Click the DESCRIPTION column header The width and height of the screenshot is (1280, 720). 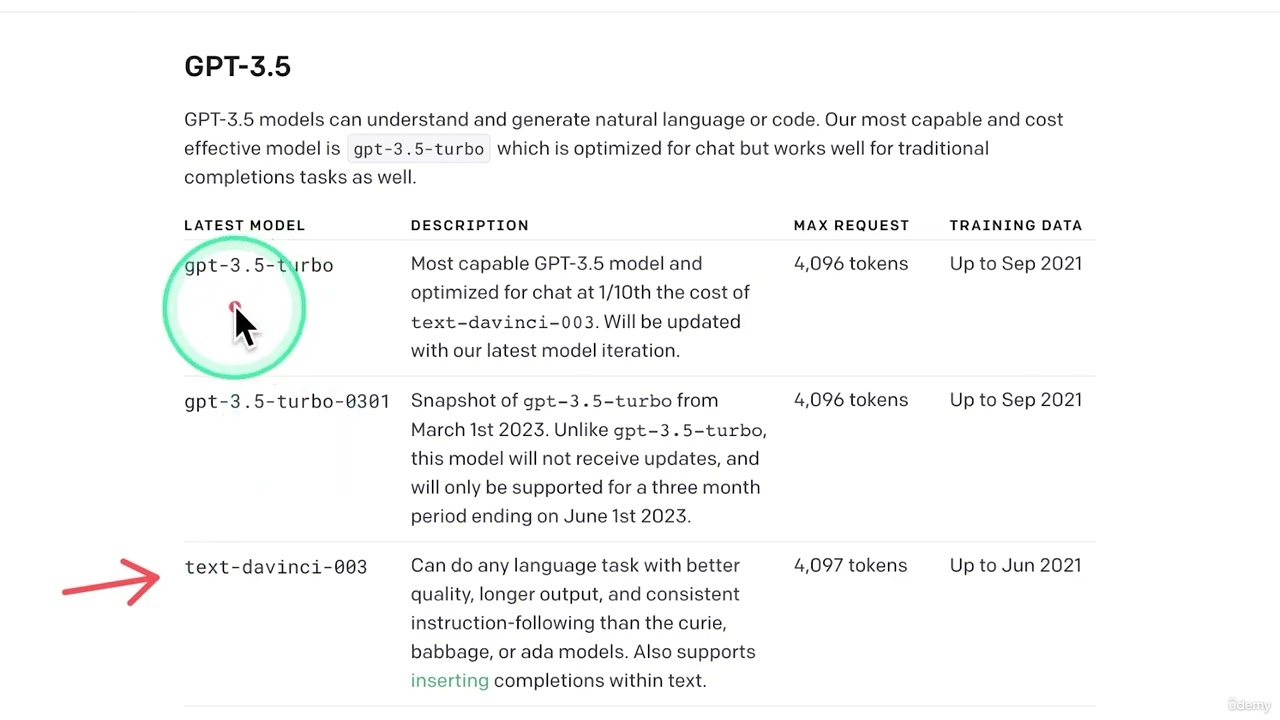coord(470,225)
